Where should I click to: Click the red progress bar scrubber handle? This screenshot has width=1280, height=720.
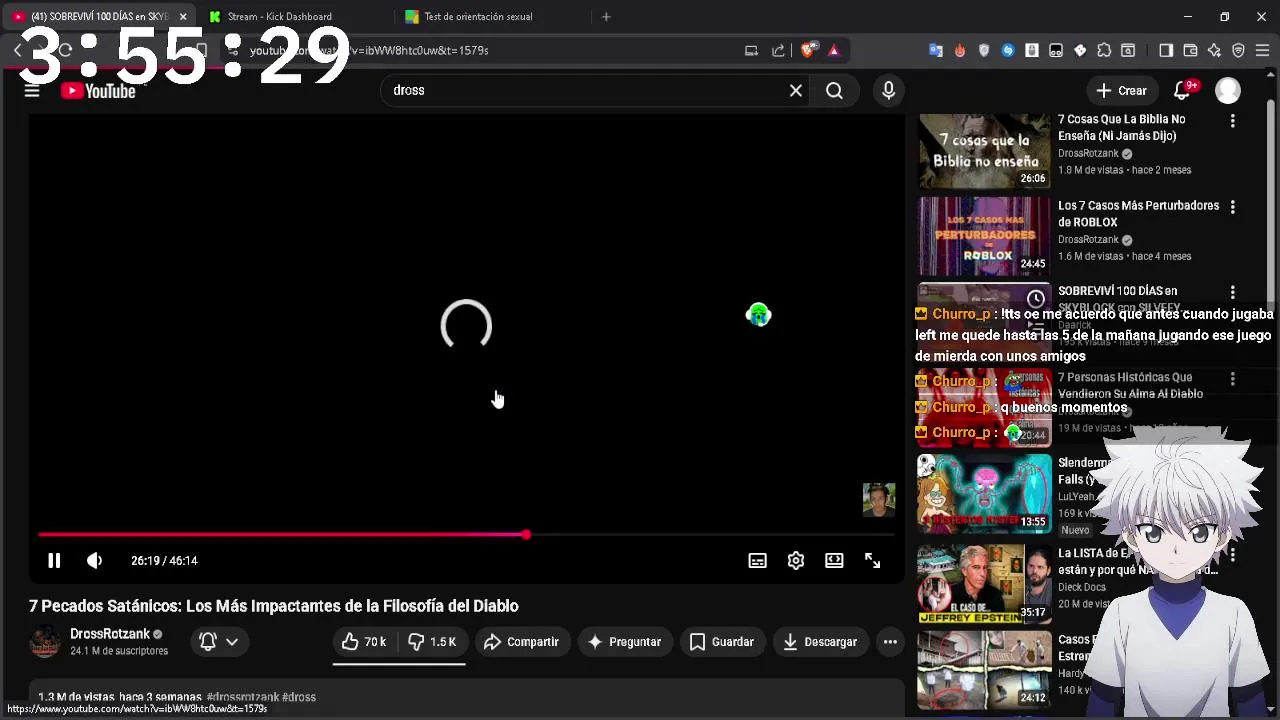[x=526, y=535]
